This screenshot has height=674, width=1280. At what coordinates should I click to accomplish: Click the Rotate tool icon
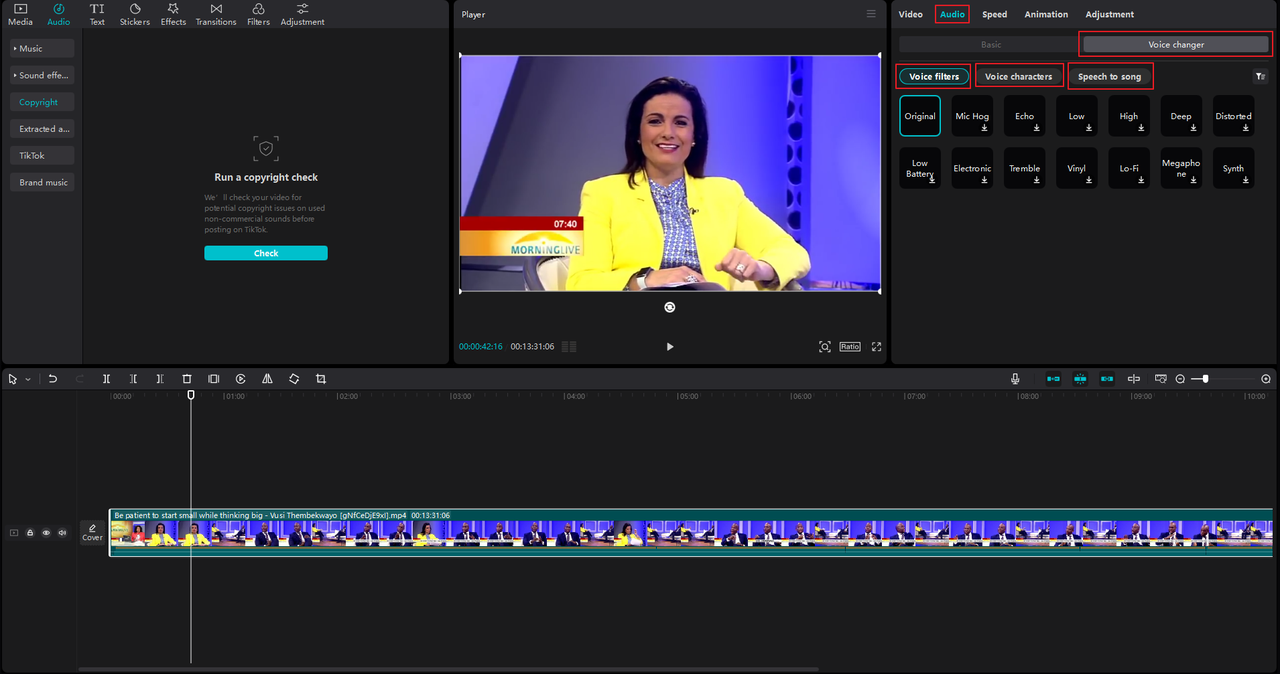click(294, 379)
